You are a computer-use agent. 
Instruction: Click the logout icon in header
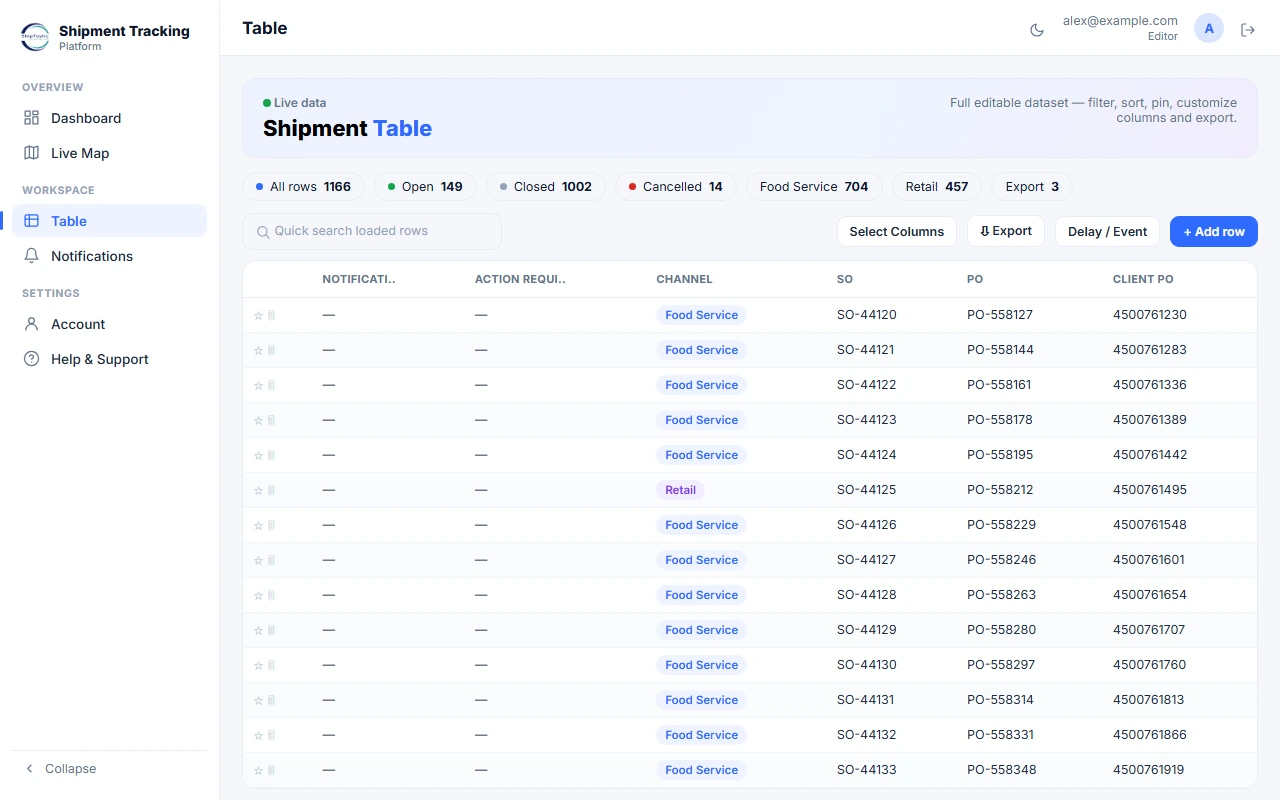(1248, 30)
